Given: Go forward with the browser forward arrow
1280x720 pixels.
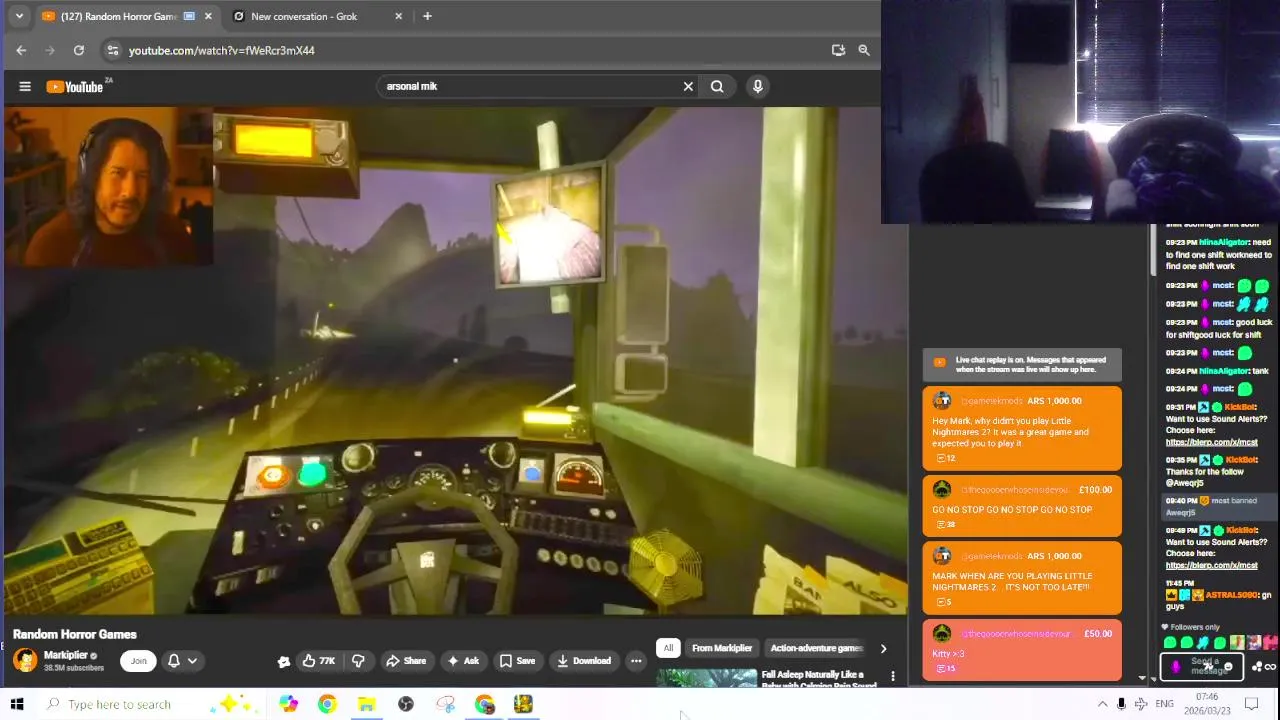Looking at the screenshot, I should tap(50, 50).
